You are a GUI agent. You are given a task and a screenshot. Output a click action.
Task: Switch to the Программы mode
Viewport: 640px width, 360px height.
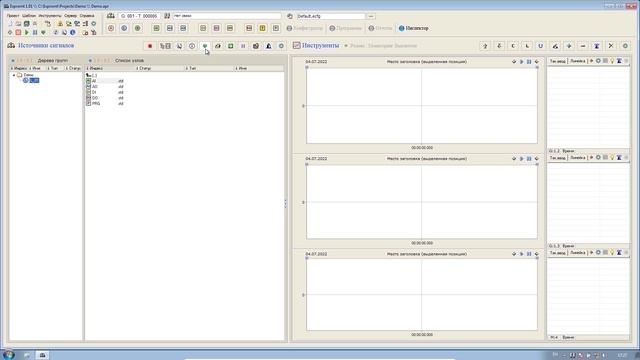click(345, 28)
